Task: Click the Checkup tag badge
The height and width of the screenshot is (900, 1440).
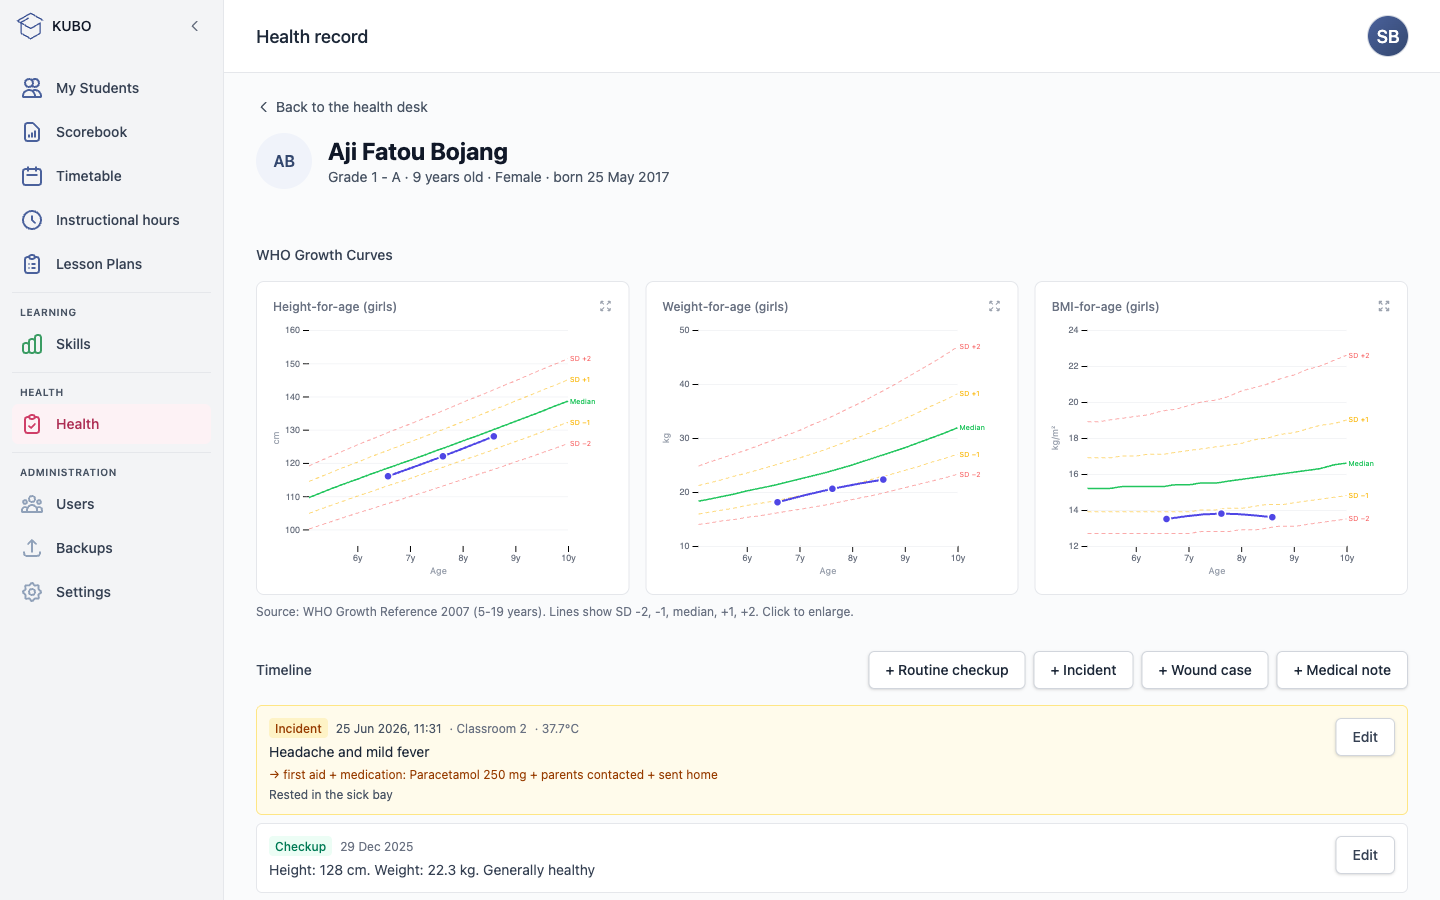Action: coord(300,847)
